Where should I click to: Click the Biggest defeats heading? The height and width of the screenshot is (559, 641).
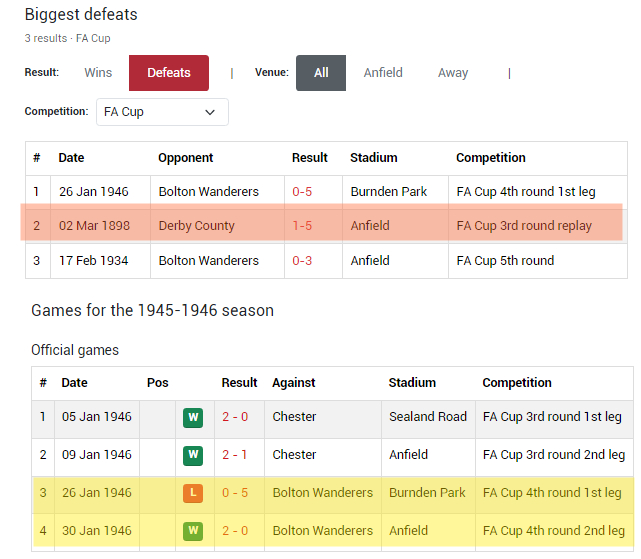(81, 14)
